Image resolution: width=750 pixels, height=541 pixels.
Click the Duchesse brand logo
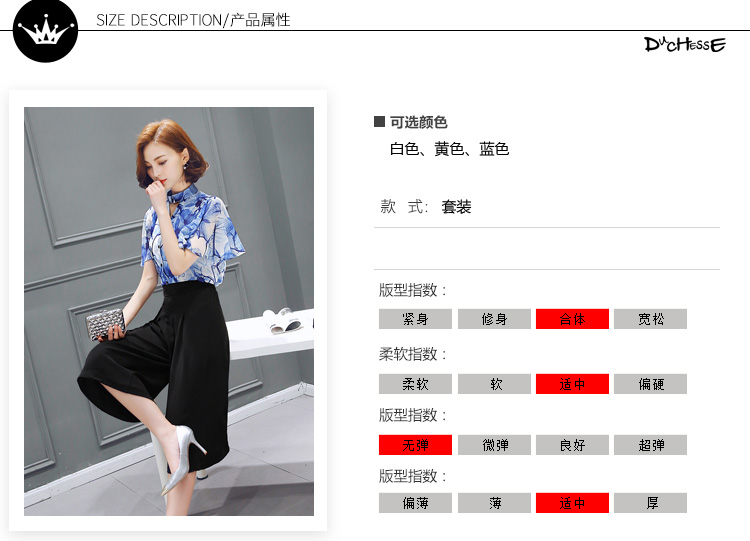[x=684, y=44]
